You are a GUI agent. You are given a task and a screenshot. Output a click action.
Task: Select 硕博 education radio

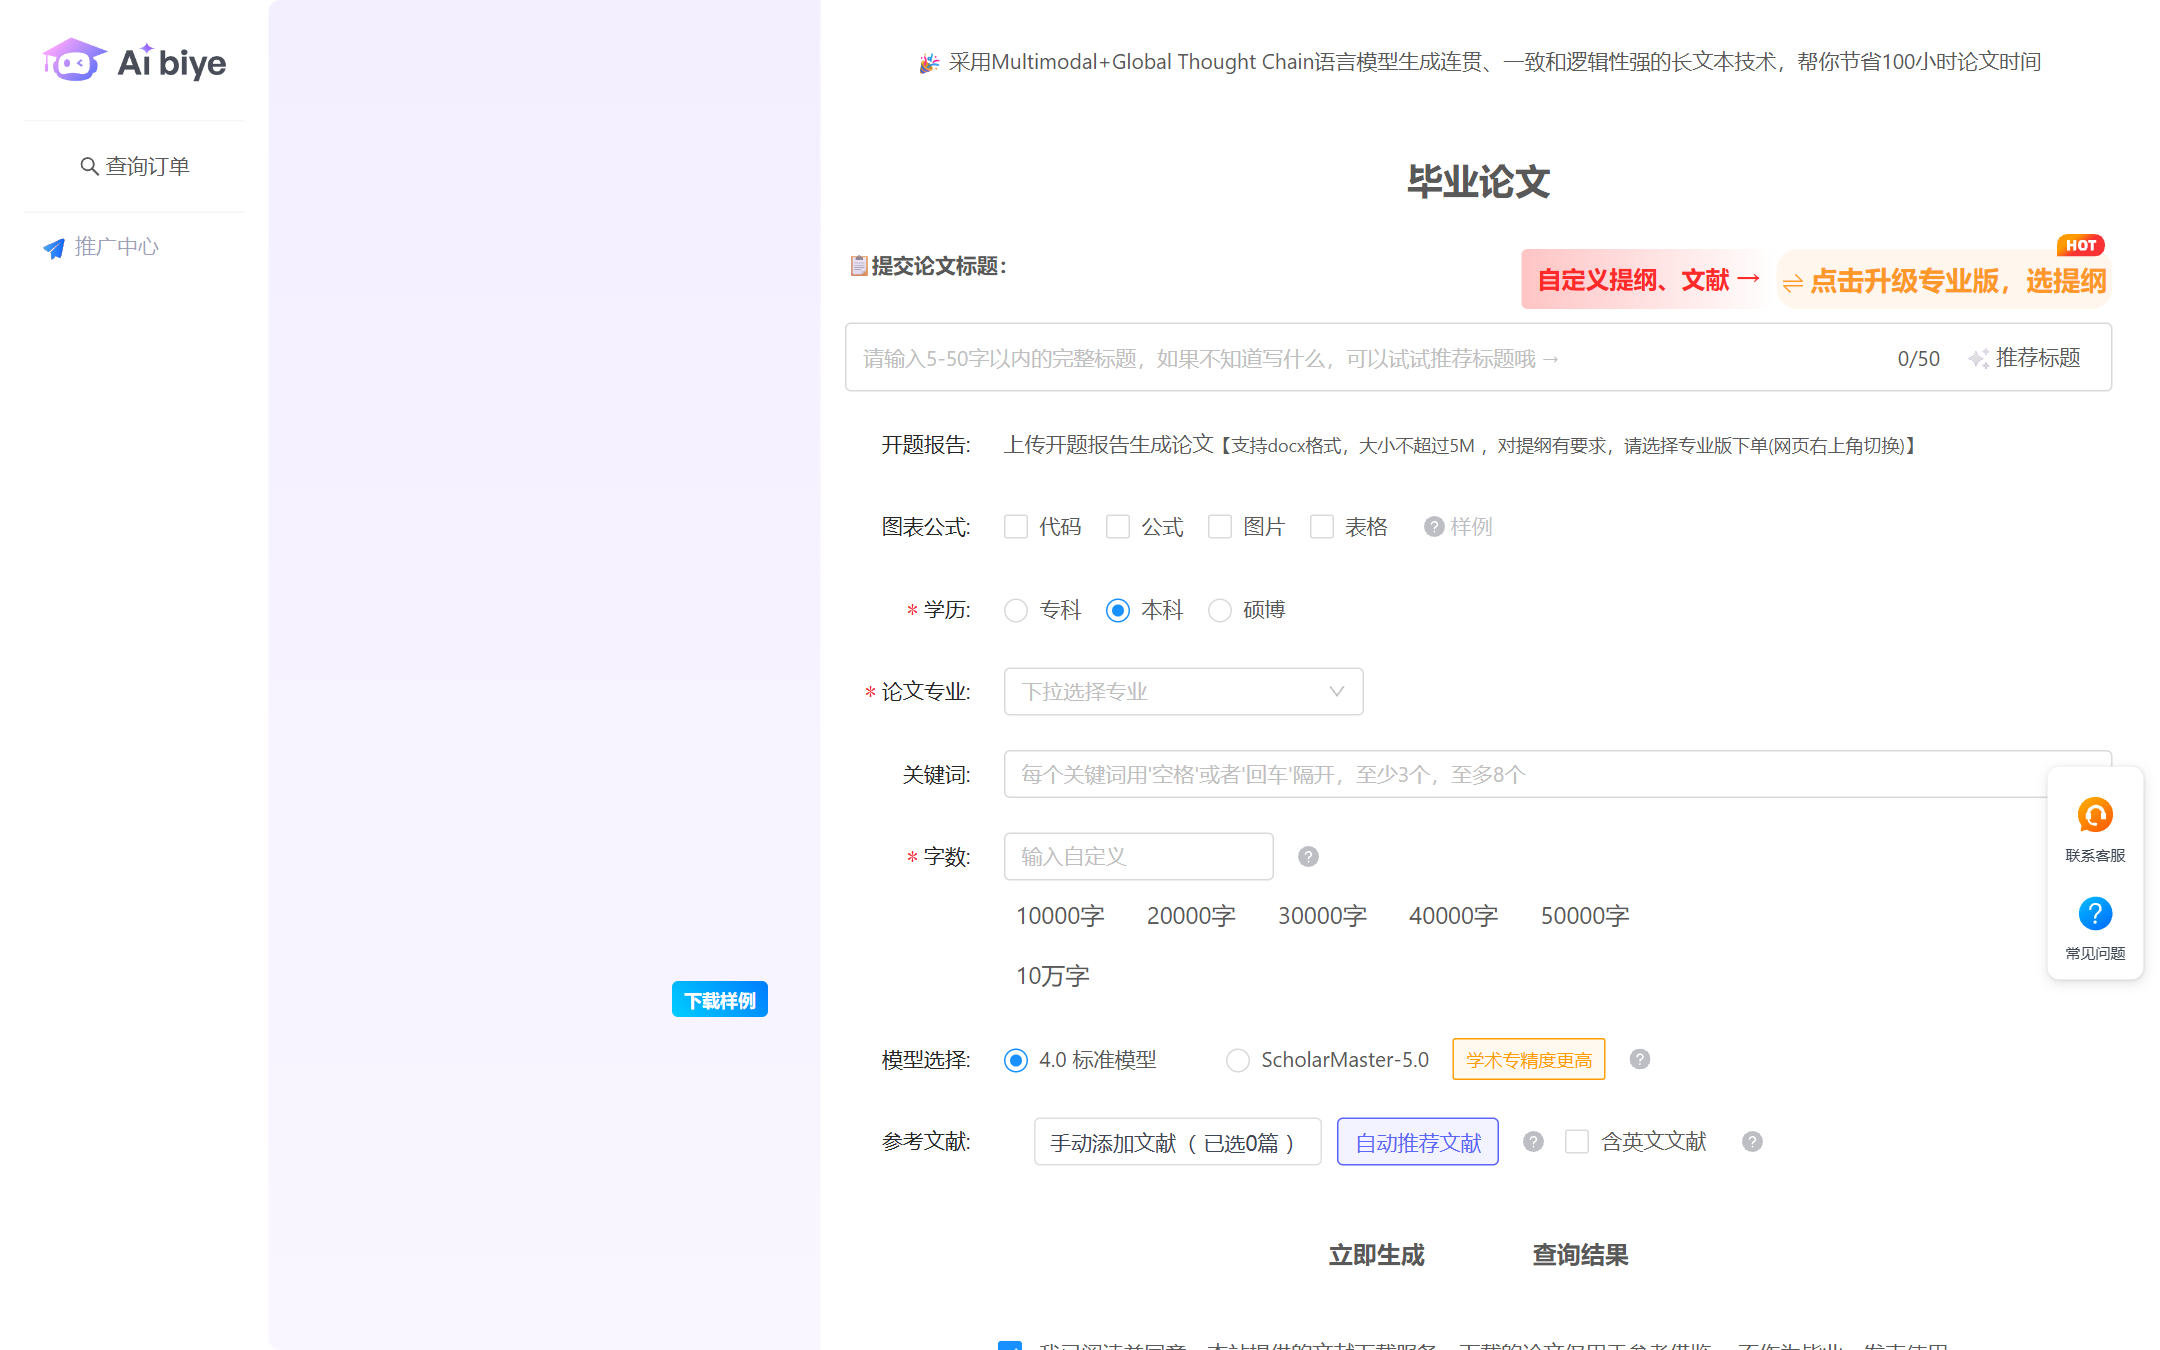(x=1220, y=610)
